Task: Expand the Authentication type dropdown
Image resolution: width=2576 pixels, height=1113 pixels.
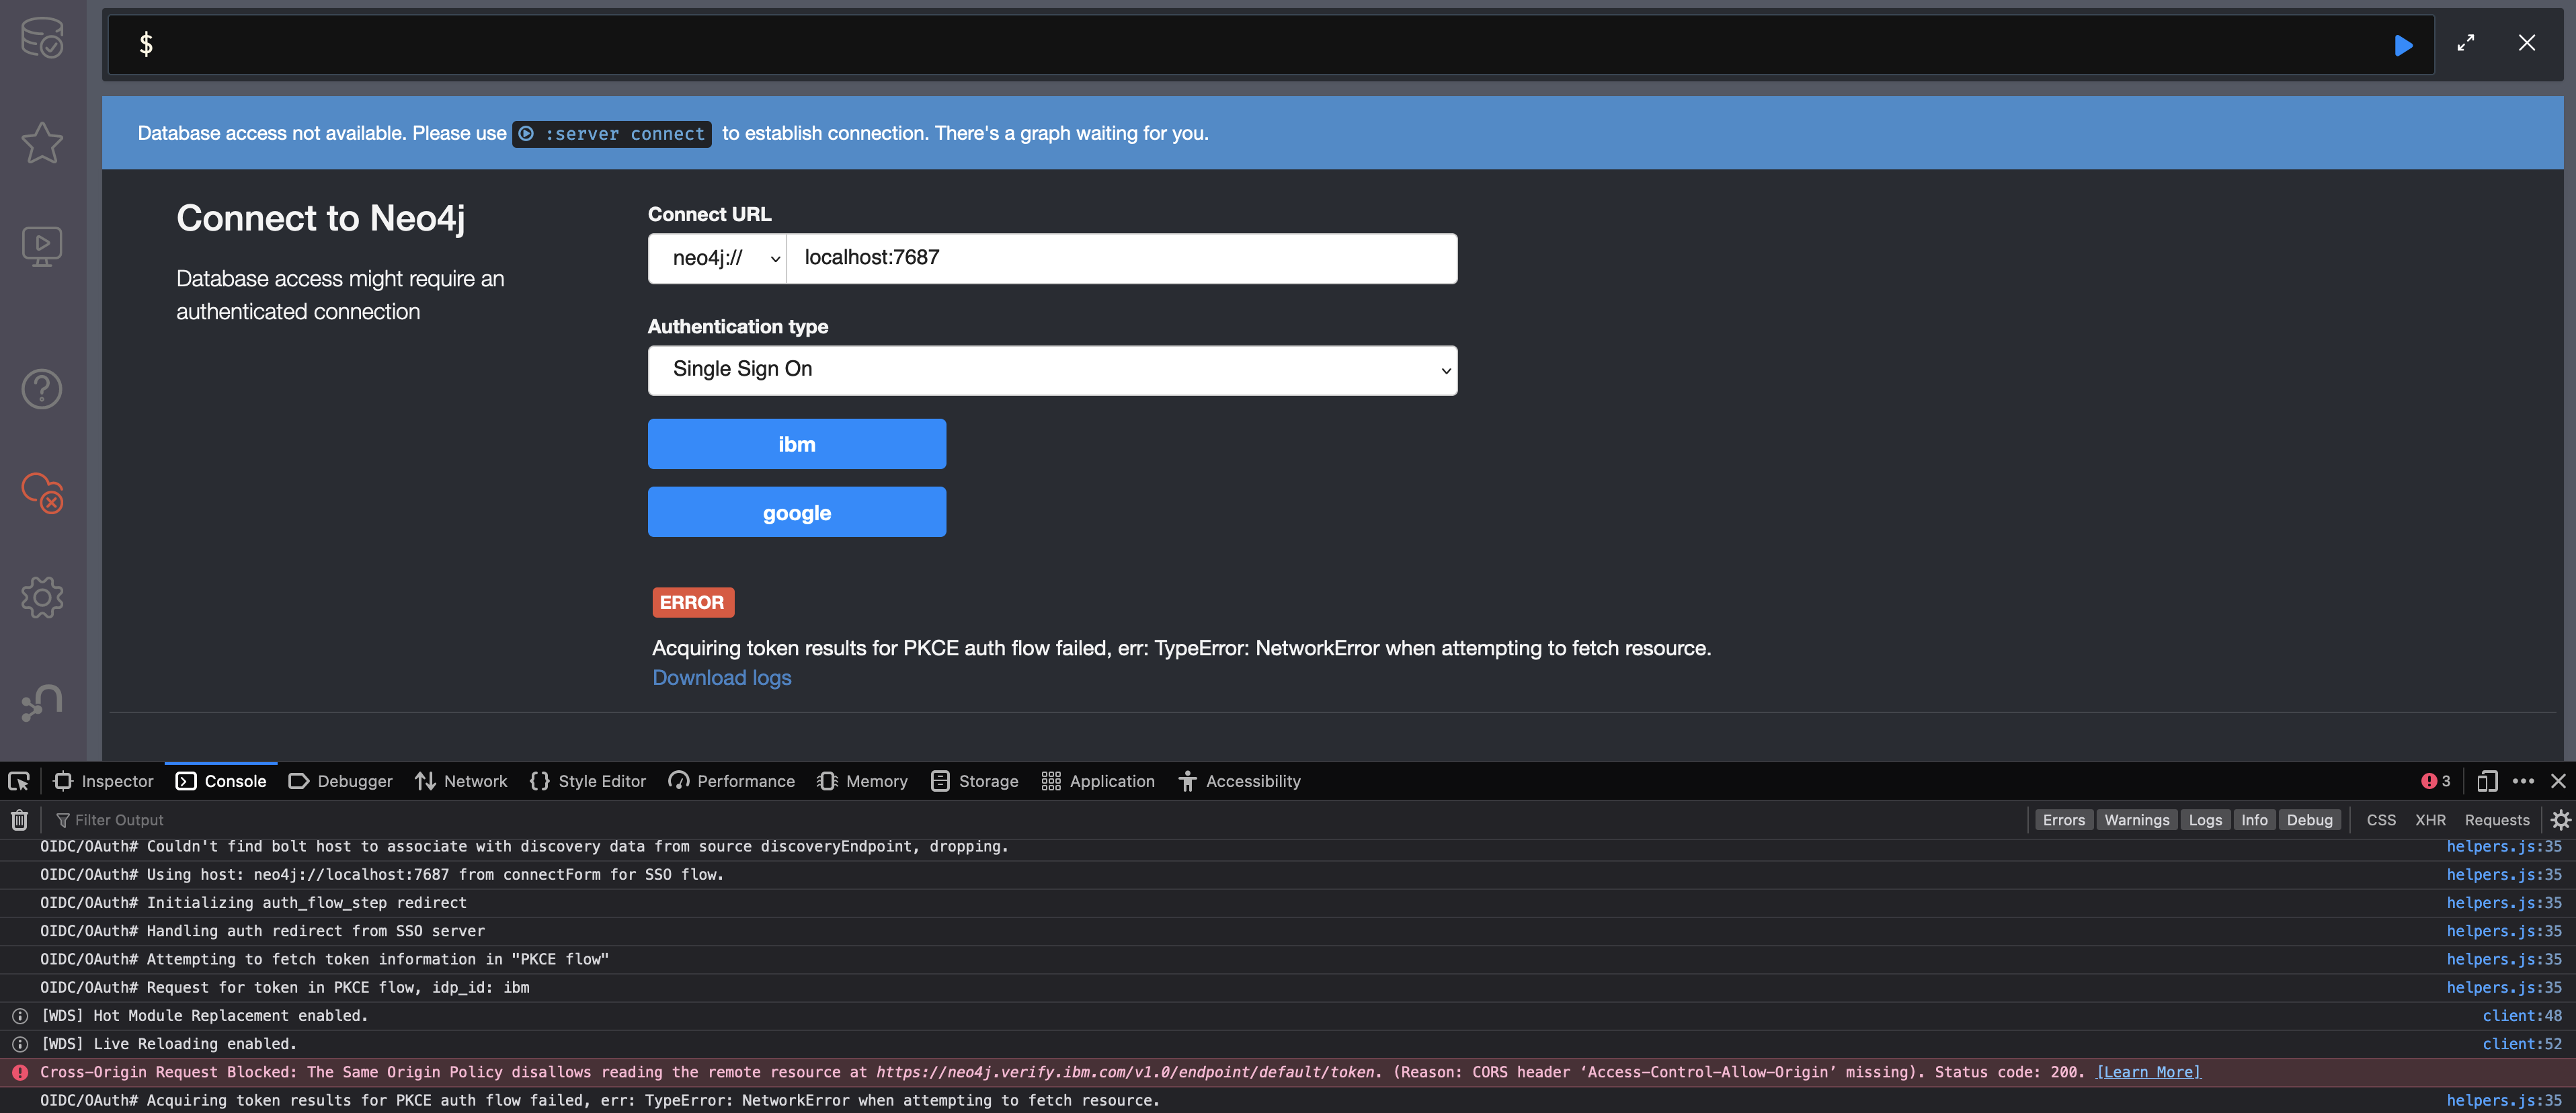Action: 1052,370
